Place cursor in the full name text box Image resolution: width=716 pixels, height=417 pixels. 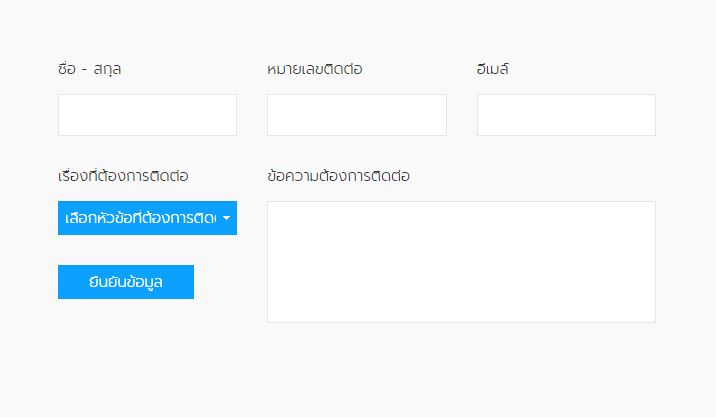pyautogui.click(x=147, y=115)
